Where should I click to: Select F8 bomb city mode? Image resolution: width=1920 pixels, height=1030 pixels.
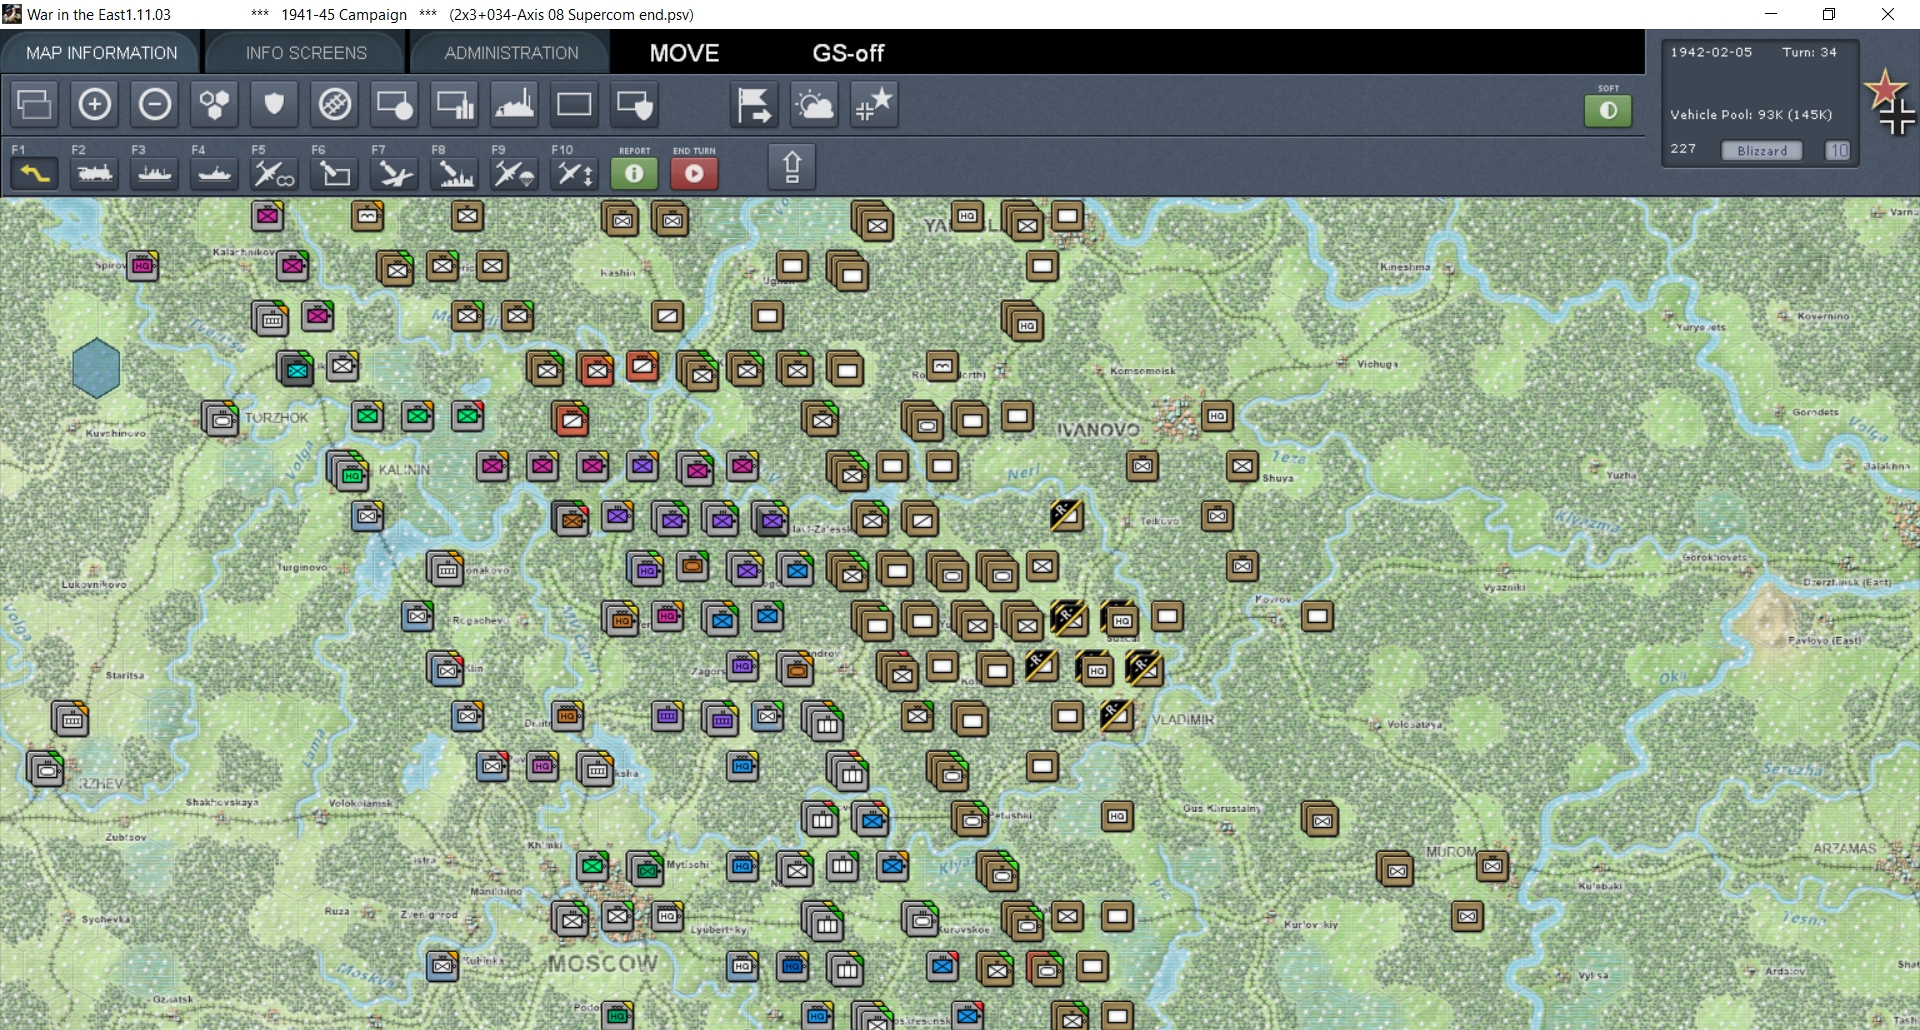click(455, 173)
